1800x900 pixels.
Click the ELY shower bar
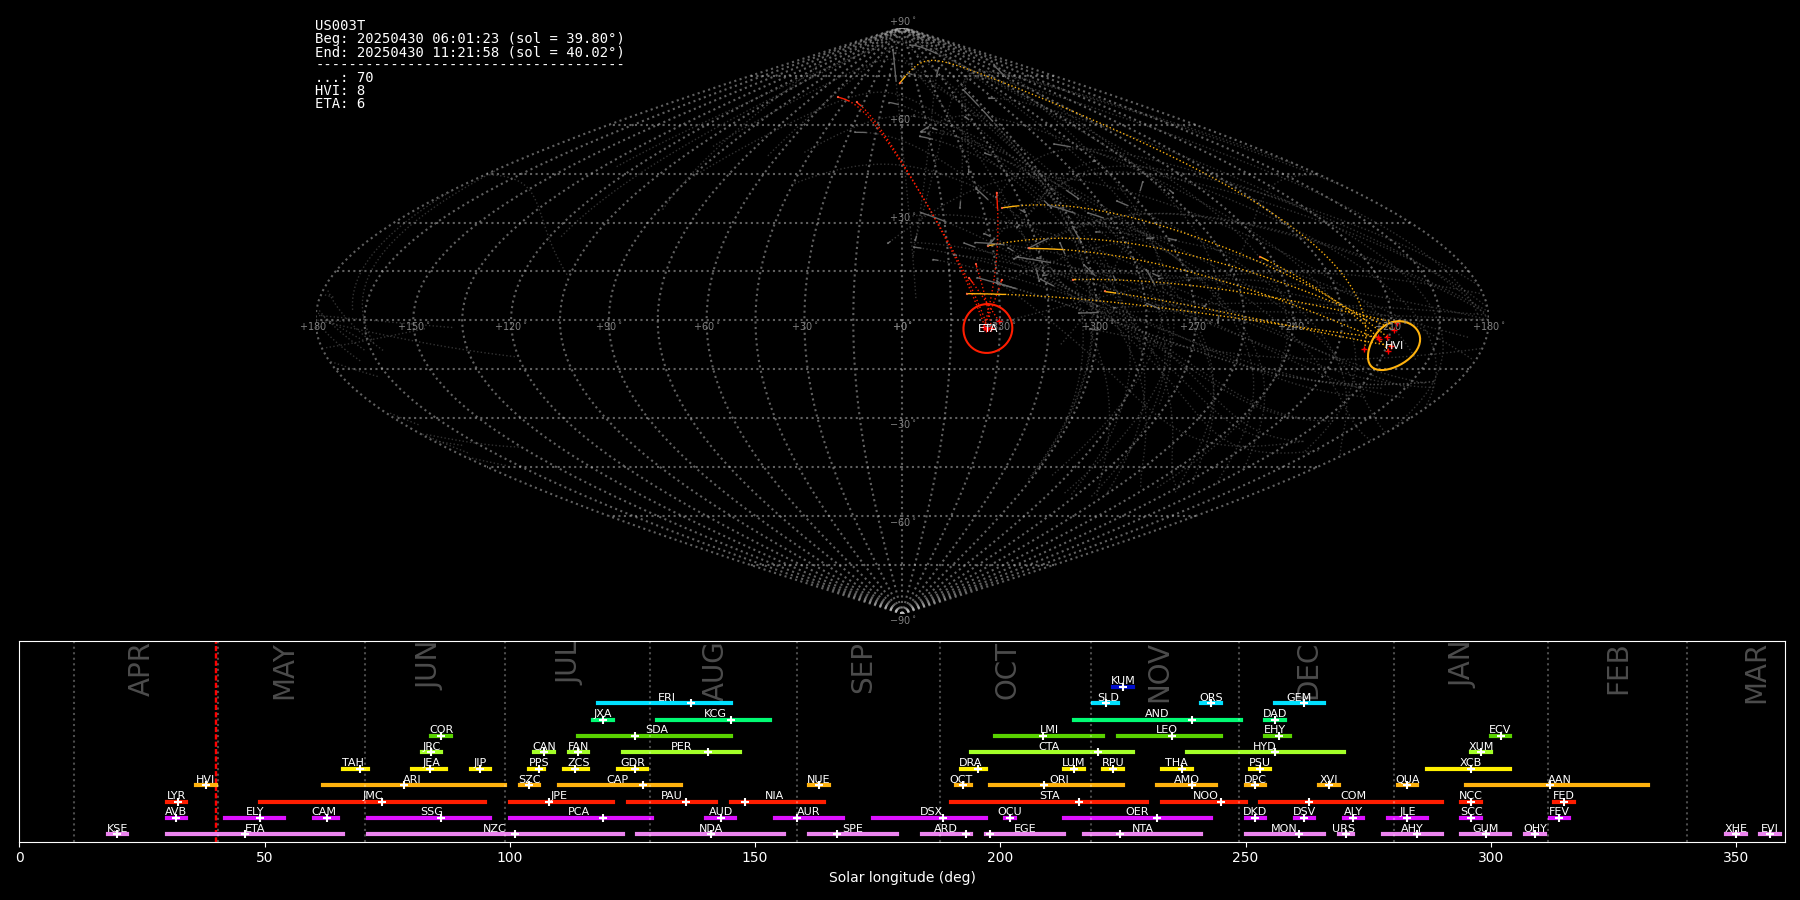point(254,818)
